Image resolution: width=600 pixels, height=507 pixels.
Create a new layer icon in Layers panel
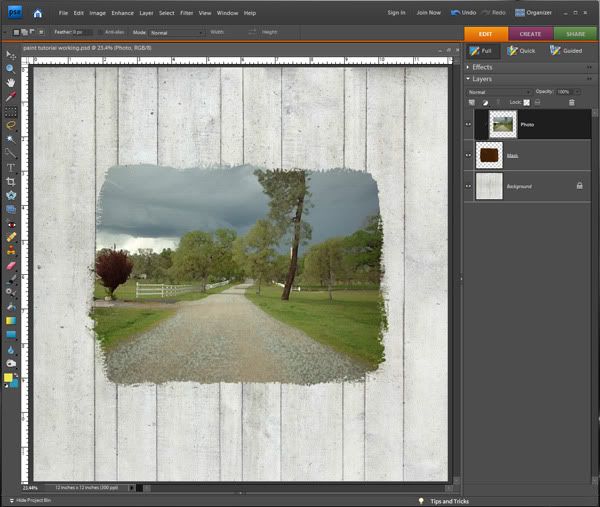point(472,102)
